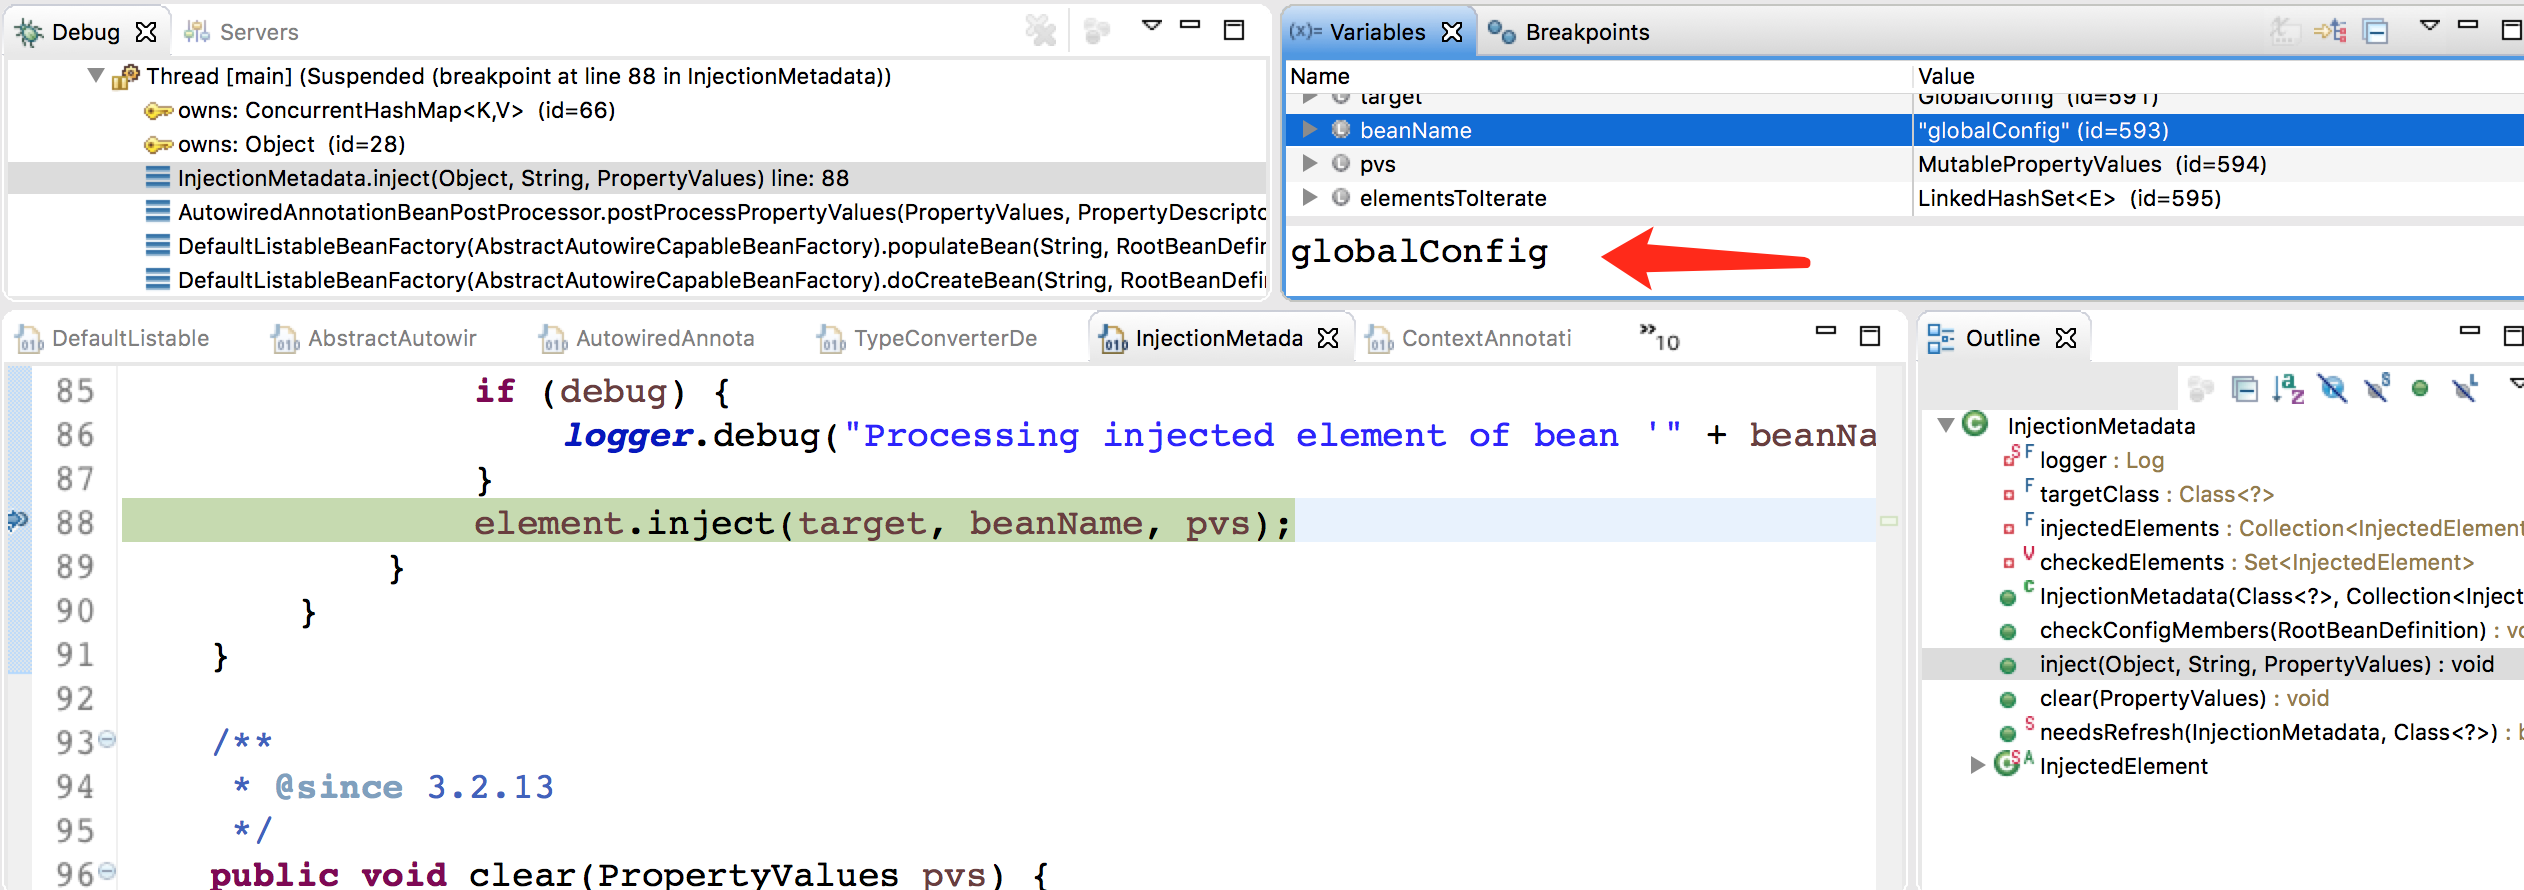Collapse the Thread [main] node

pyautogui.click(x=96, y=75)
